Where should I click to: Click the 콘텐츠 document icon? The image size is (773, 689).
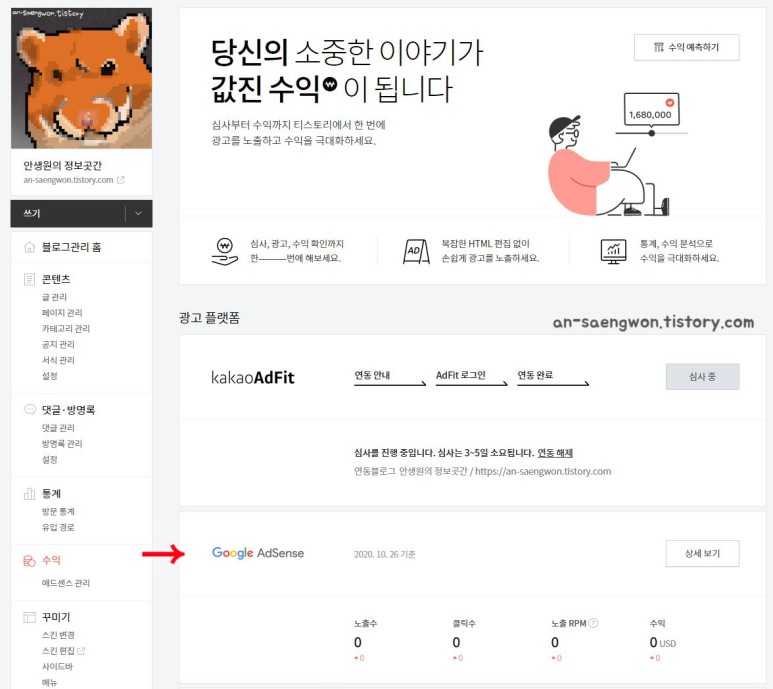click(x=30, y=279)
